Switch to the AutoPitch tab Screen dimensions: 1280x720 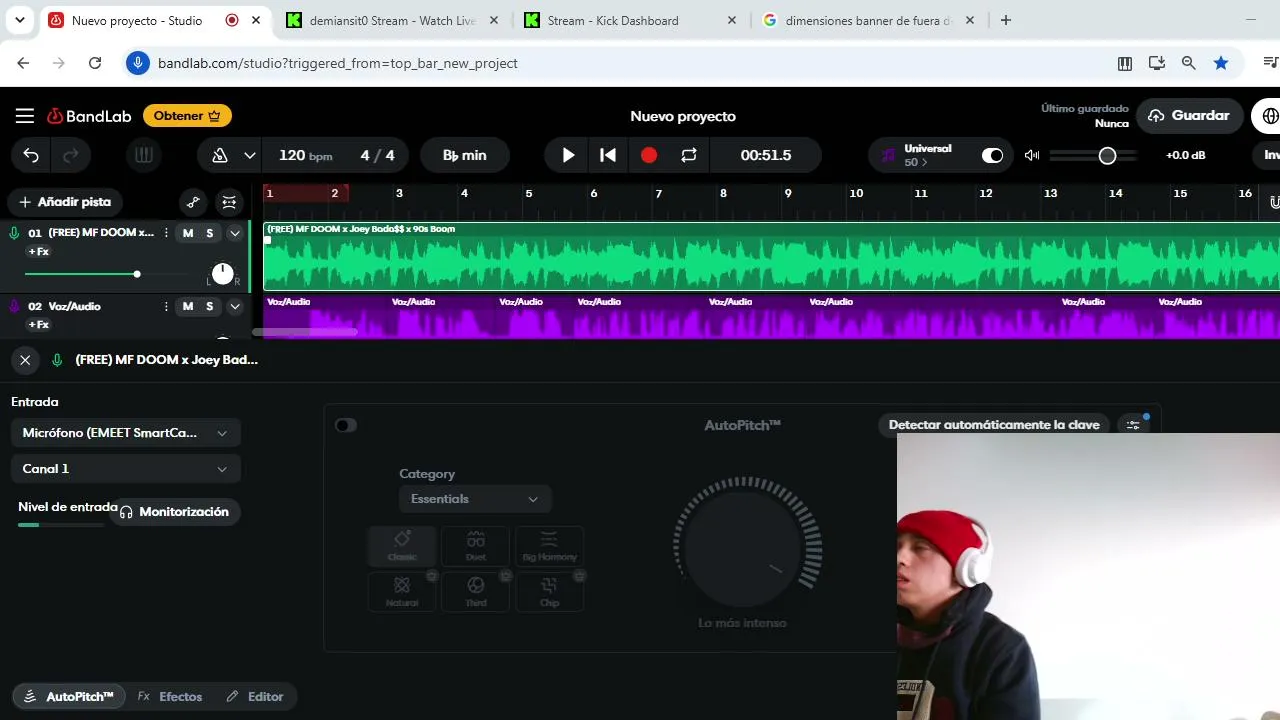(x=69, y=697)
